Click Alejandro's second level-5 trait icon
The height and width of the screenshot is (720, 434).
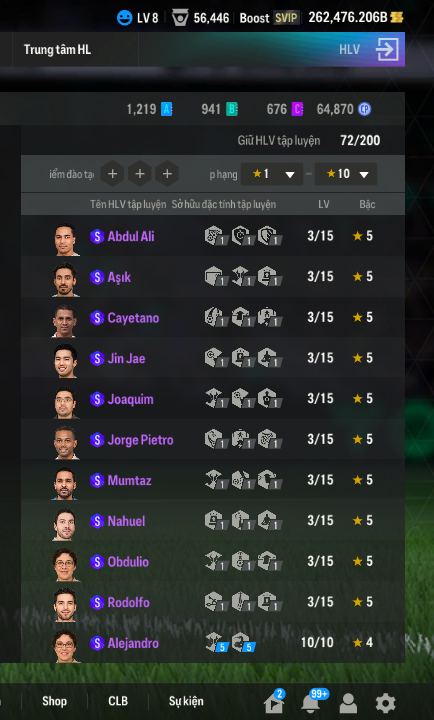[x=242, y=642]
